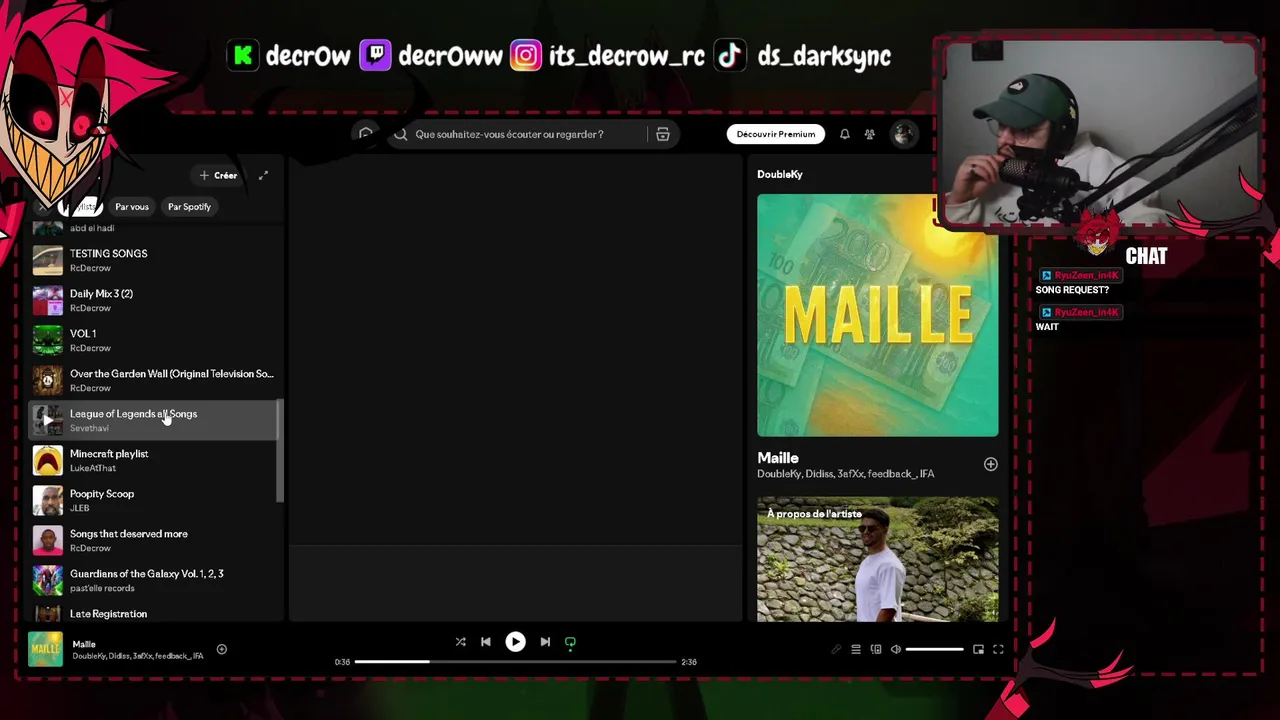Click the Minecraft playlist cover thumbnail
Viewport: 1280px width, 720px height.
[48, 460]
